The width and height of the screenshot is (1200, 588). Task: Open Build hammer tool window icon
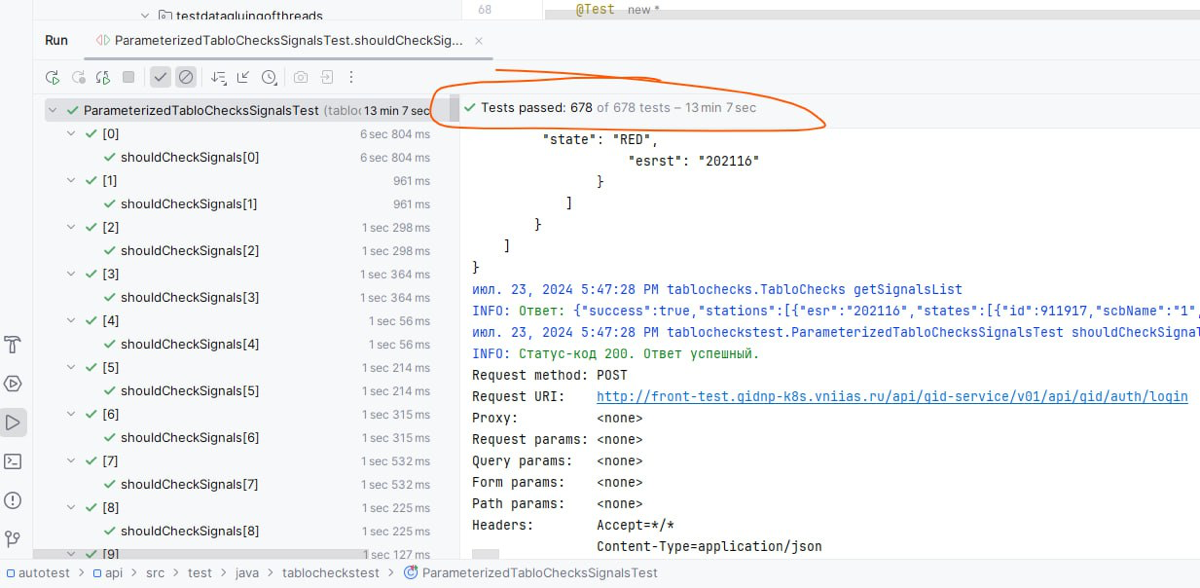point(13,345)
